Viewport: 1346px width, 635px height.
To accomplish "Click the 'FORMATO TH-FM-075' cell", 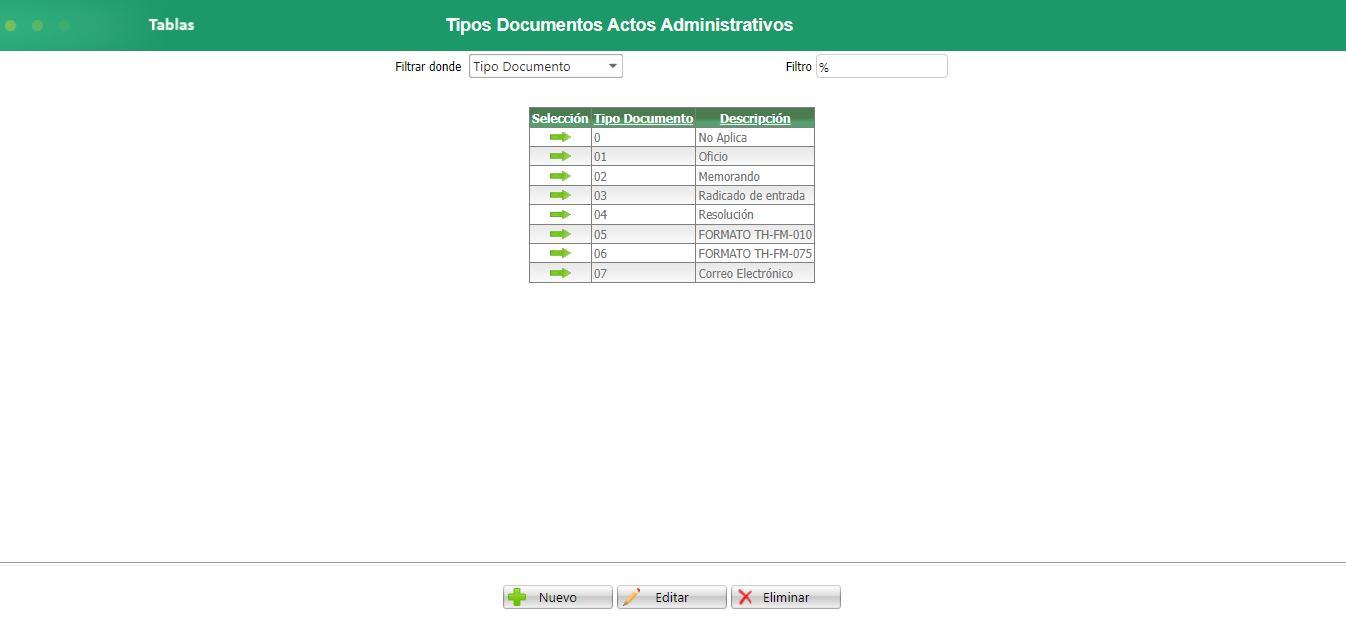I will pyautogui.click(x=755, y=254).
